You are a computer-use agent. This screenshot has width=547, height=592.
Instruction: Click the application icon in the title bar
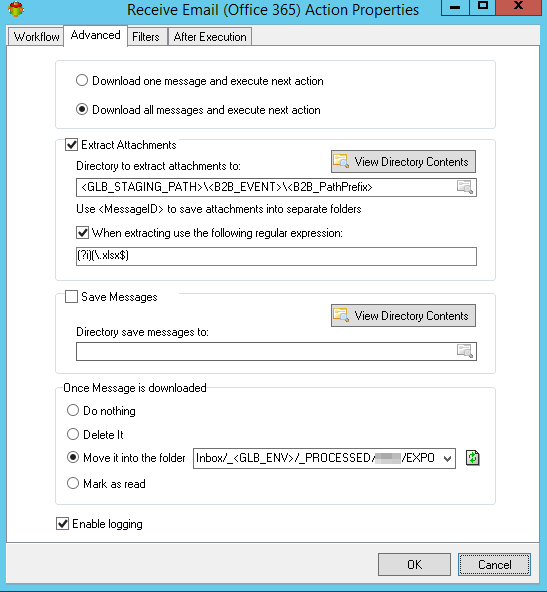[x=15, y=9]
